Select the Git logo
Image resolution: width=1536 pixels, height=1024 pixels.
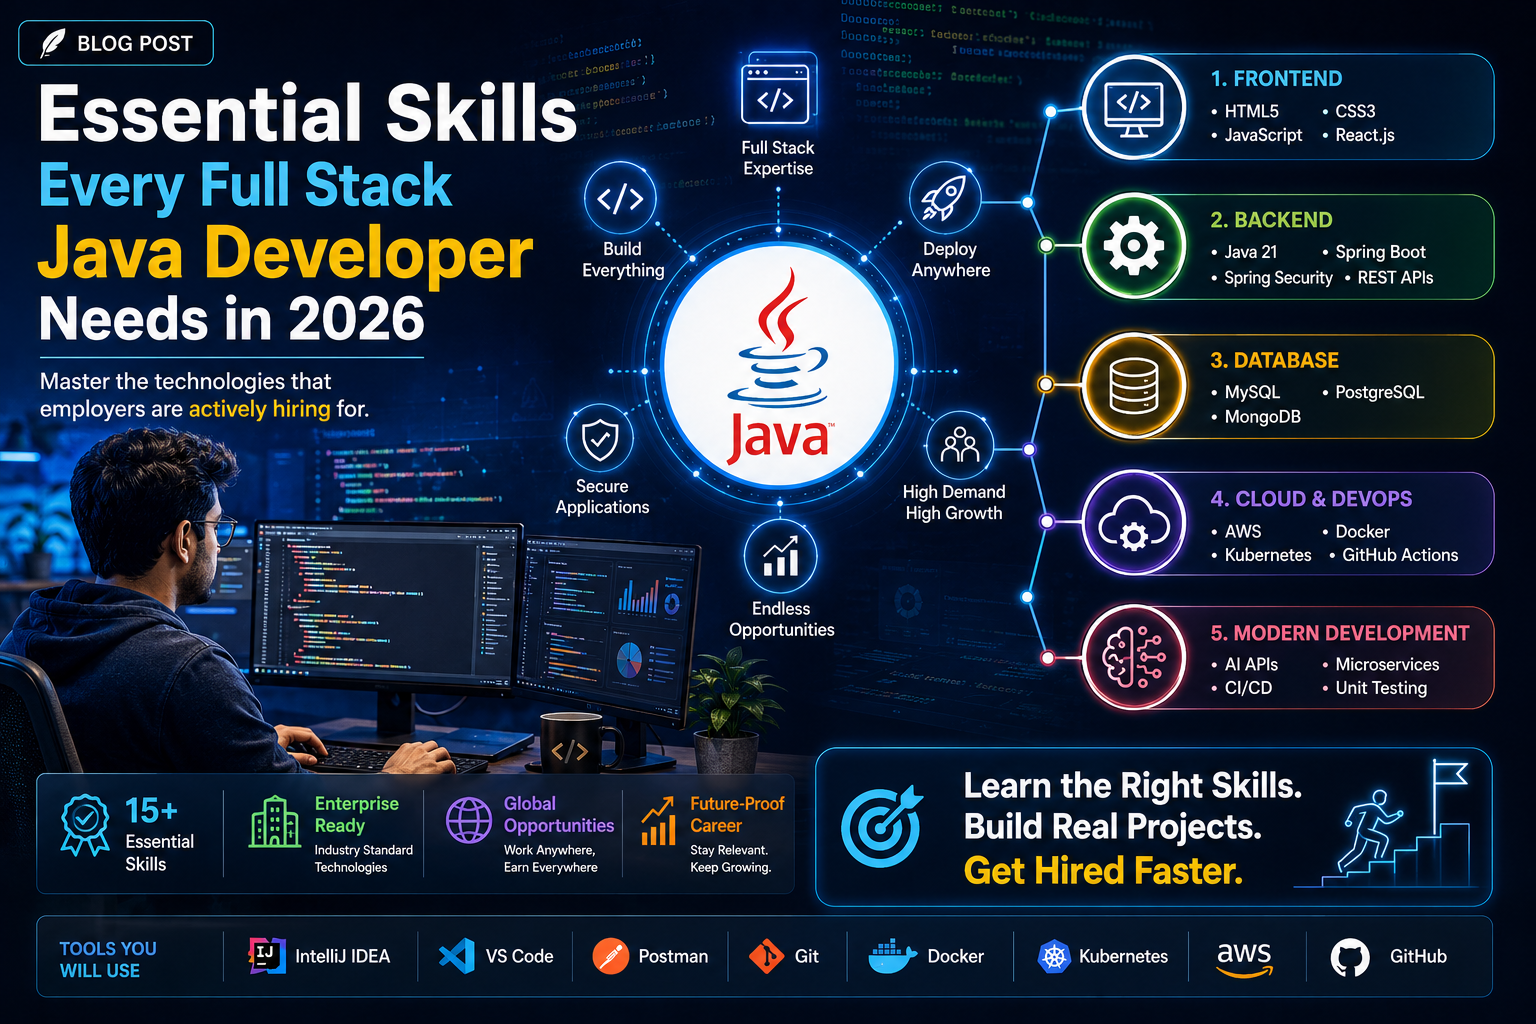coord(766,957)
